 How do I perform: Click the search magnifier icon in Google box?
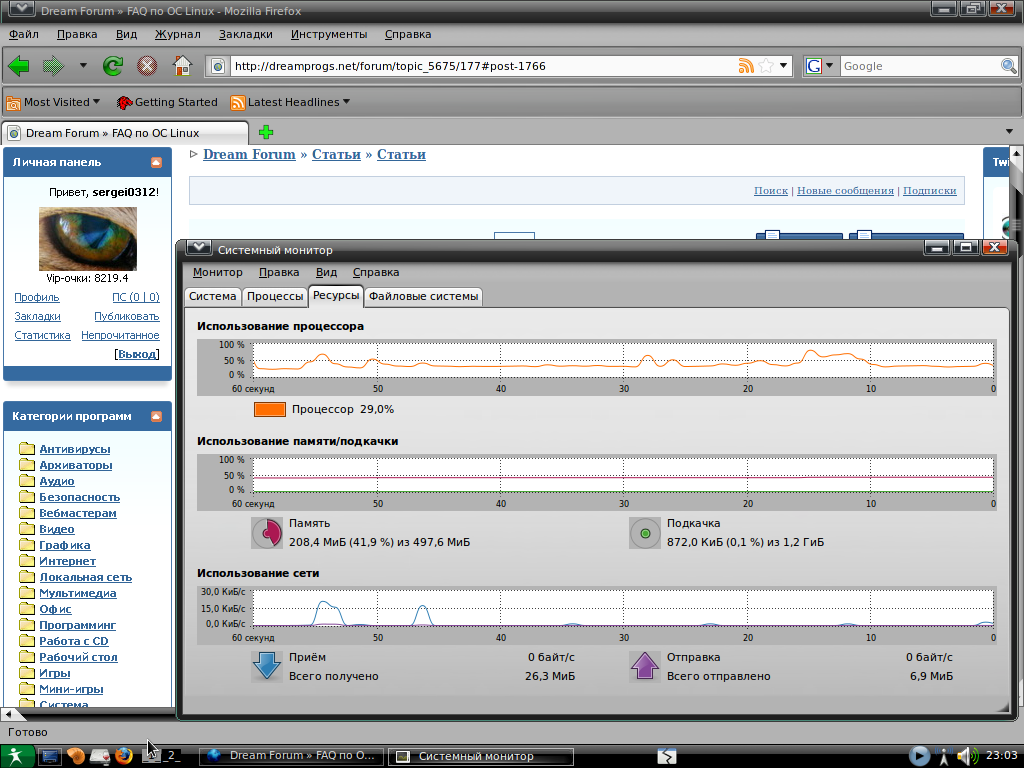tap(1008, 66)
